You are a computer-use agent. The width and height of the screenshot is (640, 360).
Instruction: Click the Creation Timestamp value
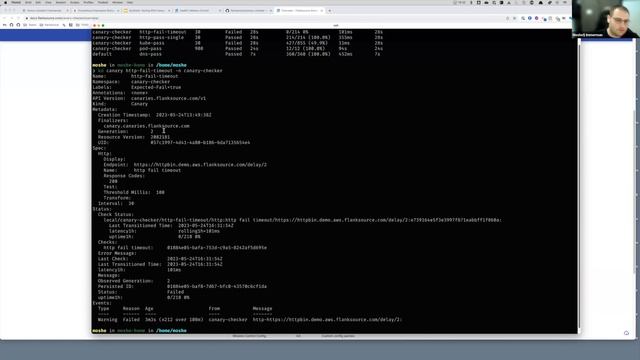point(184,115)
